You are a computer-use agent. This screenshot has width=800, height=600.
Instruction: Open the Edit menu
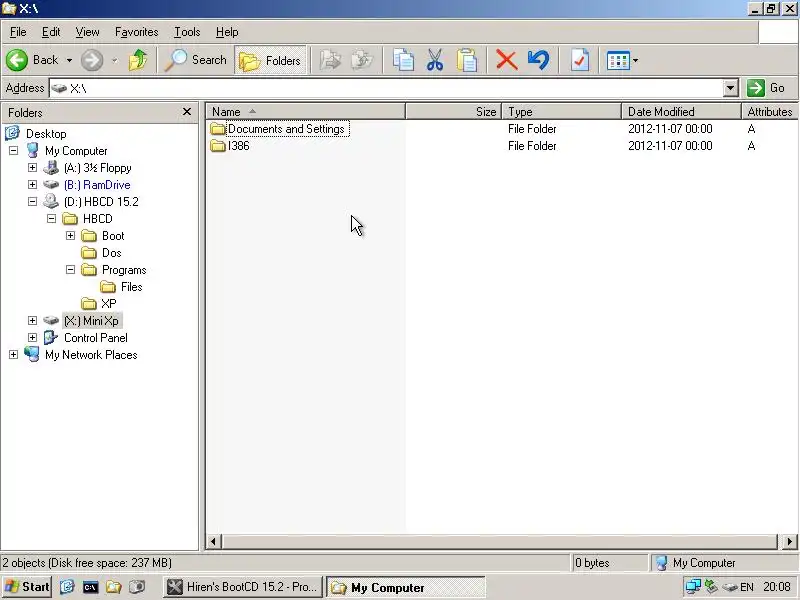click(x=51, y=32)
